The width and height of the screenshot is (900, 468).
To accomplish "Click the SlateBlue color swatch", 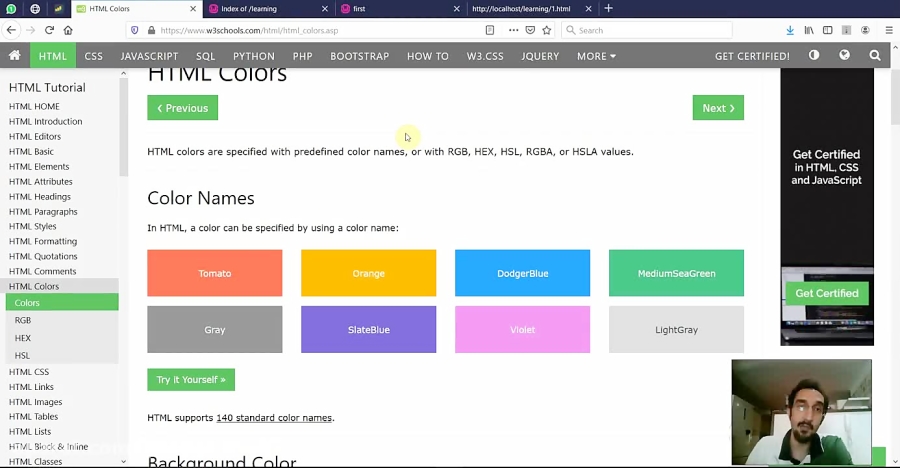I will pyautogui.click(x=368, y=330).
